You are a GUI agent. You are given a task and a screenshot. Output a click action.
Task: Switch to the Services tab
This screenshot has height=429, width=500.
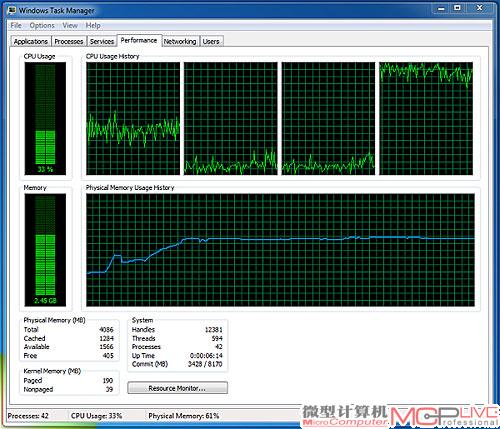click(102, 41)
